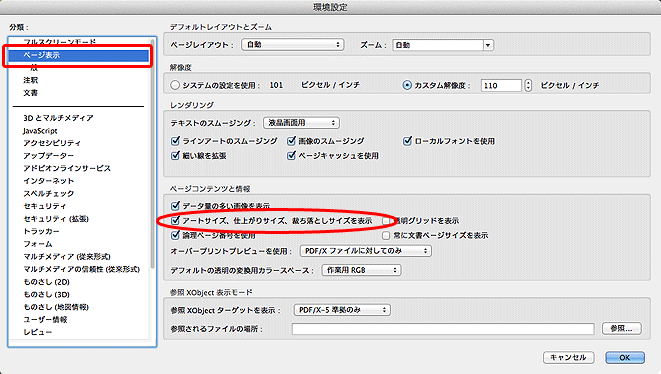661x374 pixels.
Task: Click the custom resolution field showing 110
Action: 501,86
